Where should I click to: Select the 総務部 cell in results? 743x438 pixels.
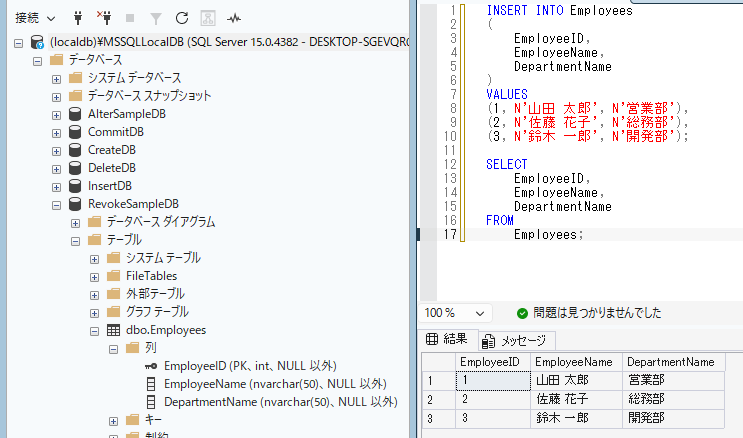click(673, 400)
